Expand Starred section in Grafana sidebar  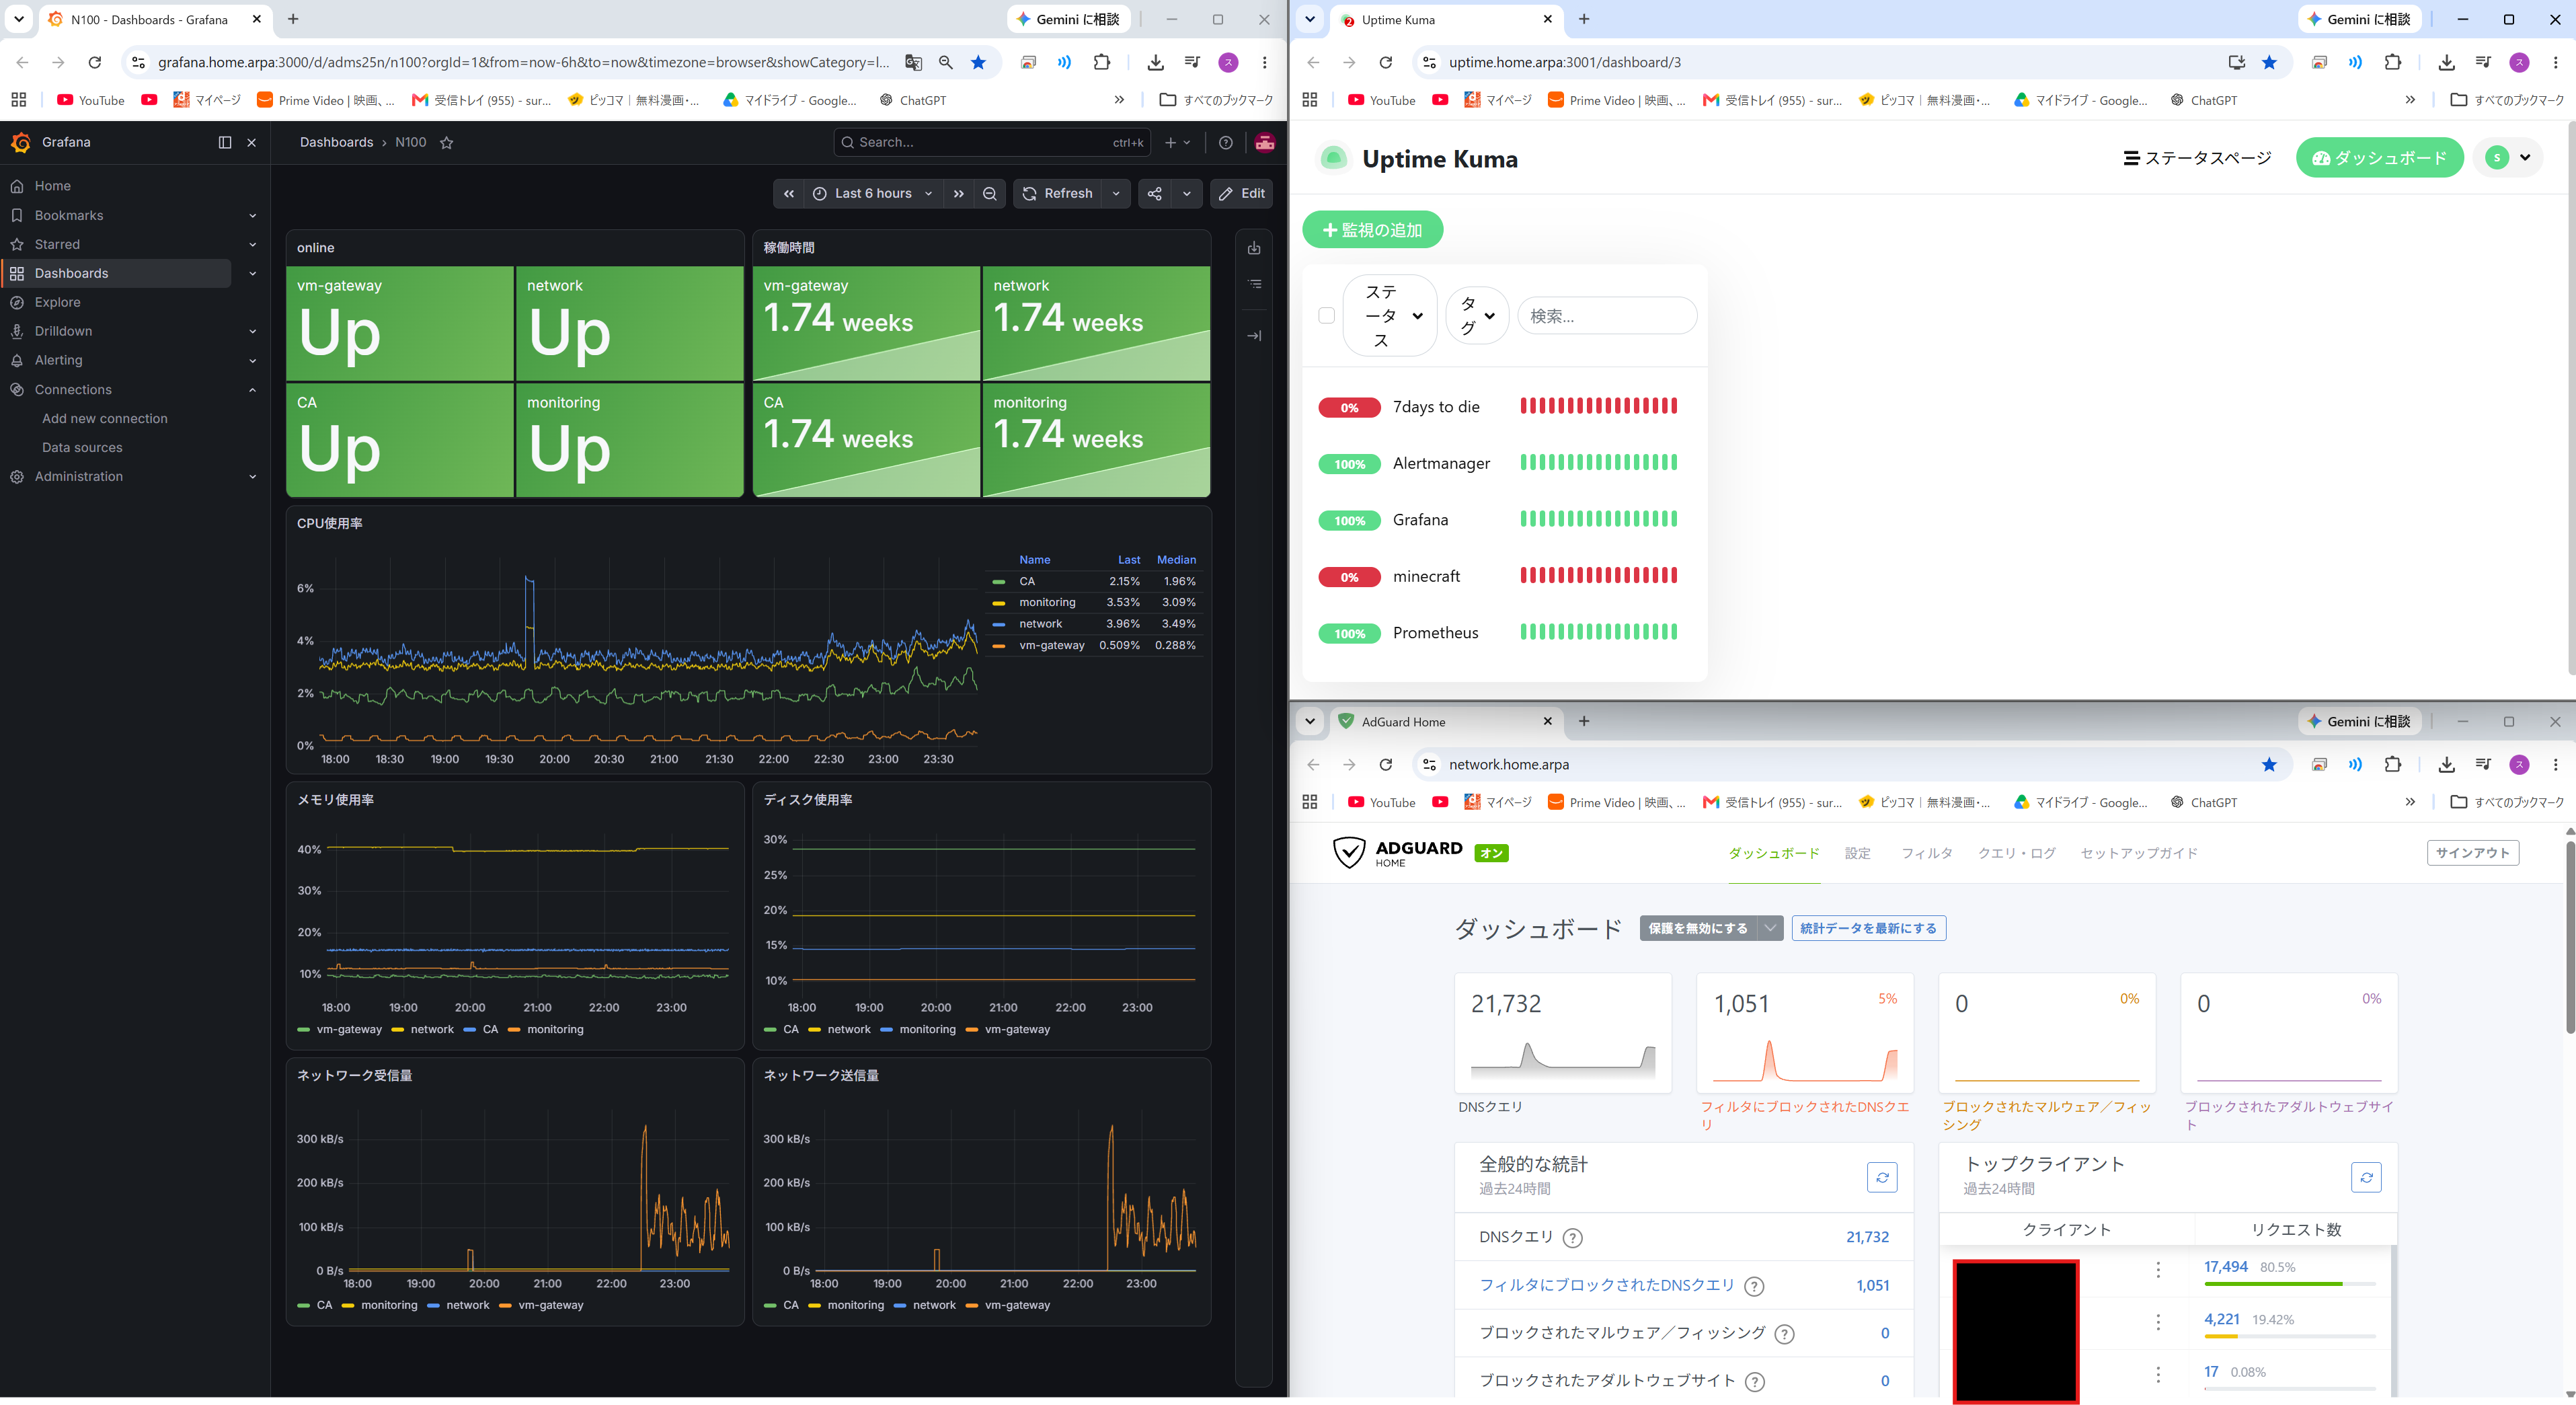[253, 245]
